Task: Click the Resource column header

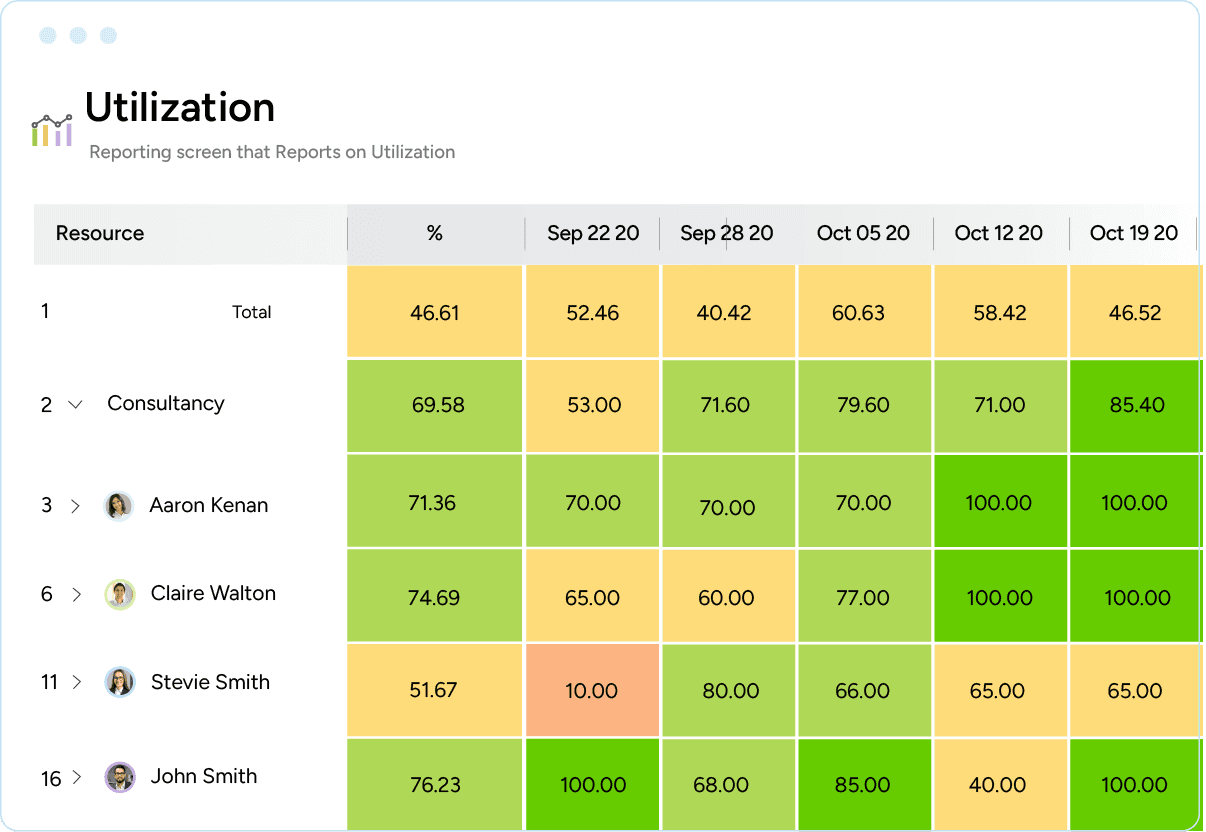Action: (100, 233)
